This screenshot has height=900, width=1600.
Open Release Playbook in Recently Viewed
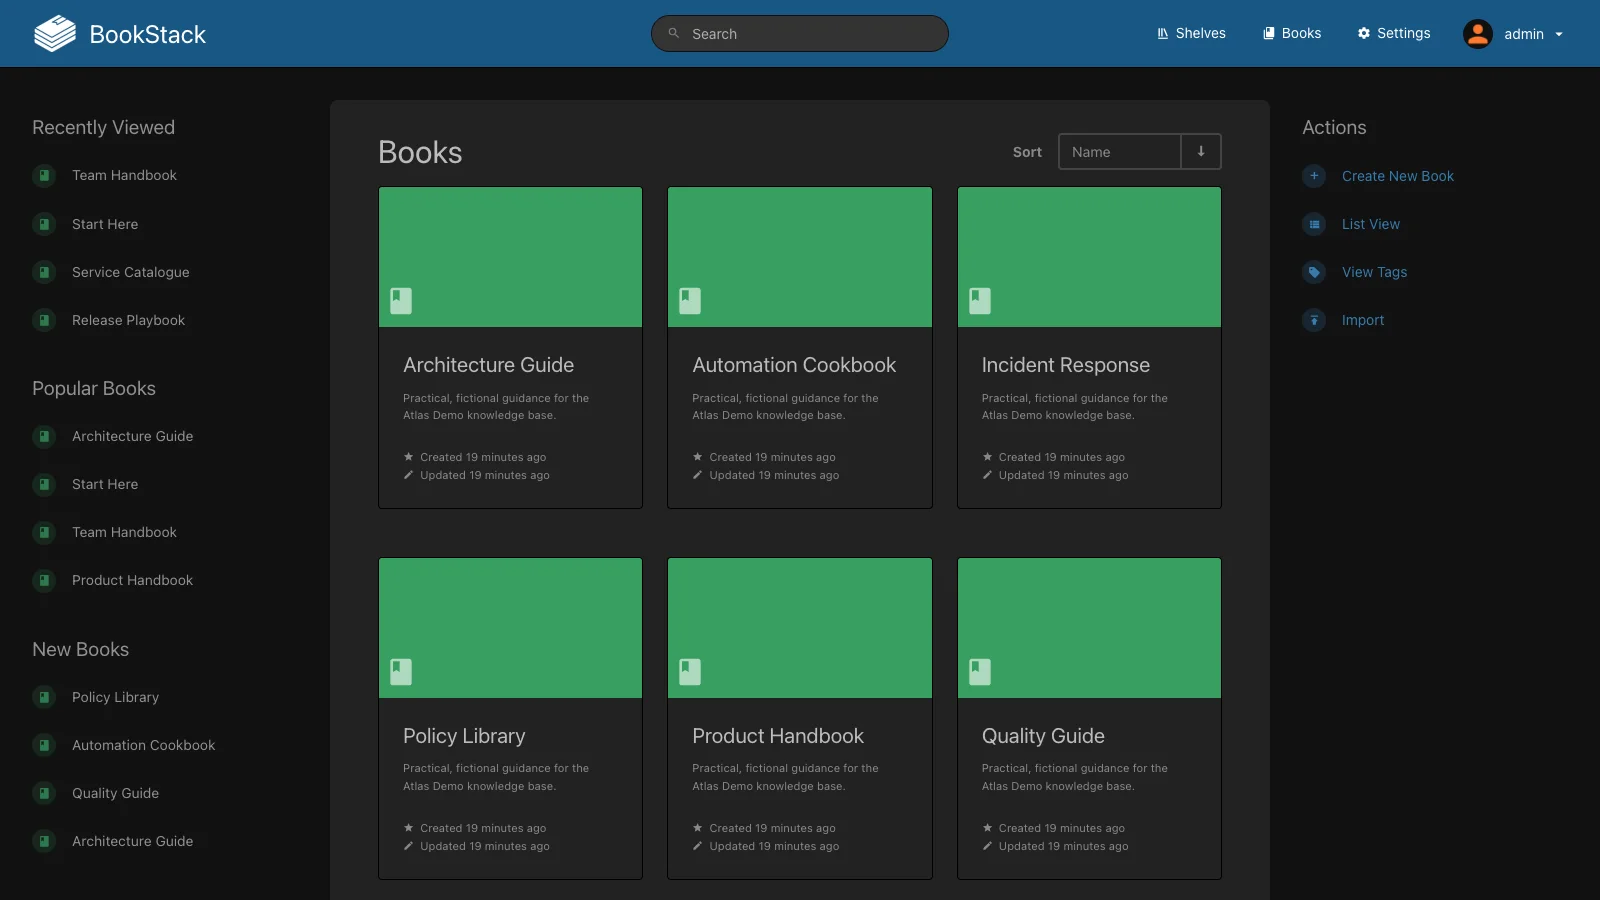128,320
